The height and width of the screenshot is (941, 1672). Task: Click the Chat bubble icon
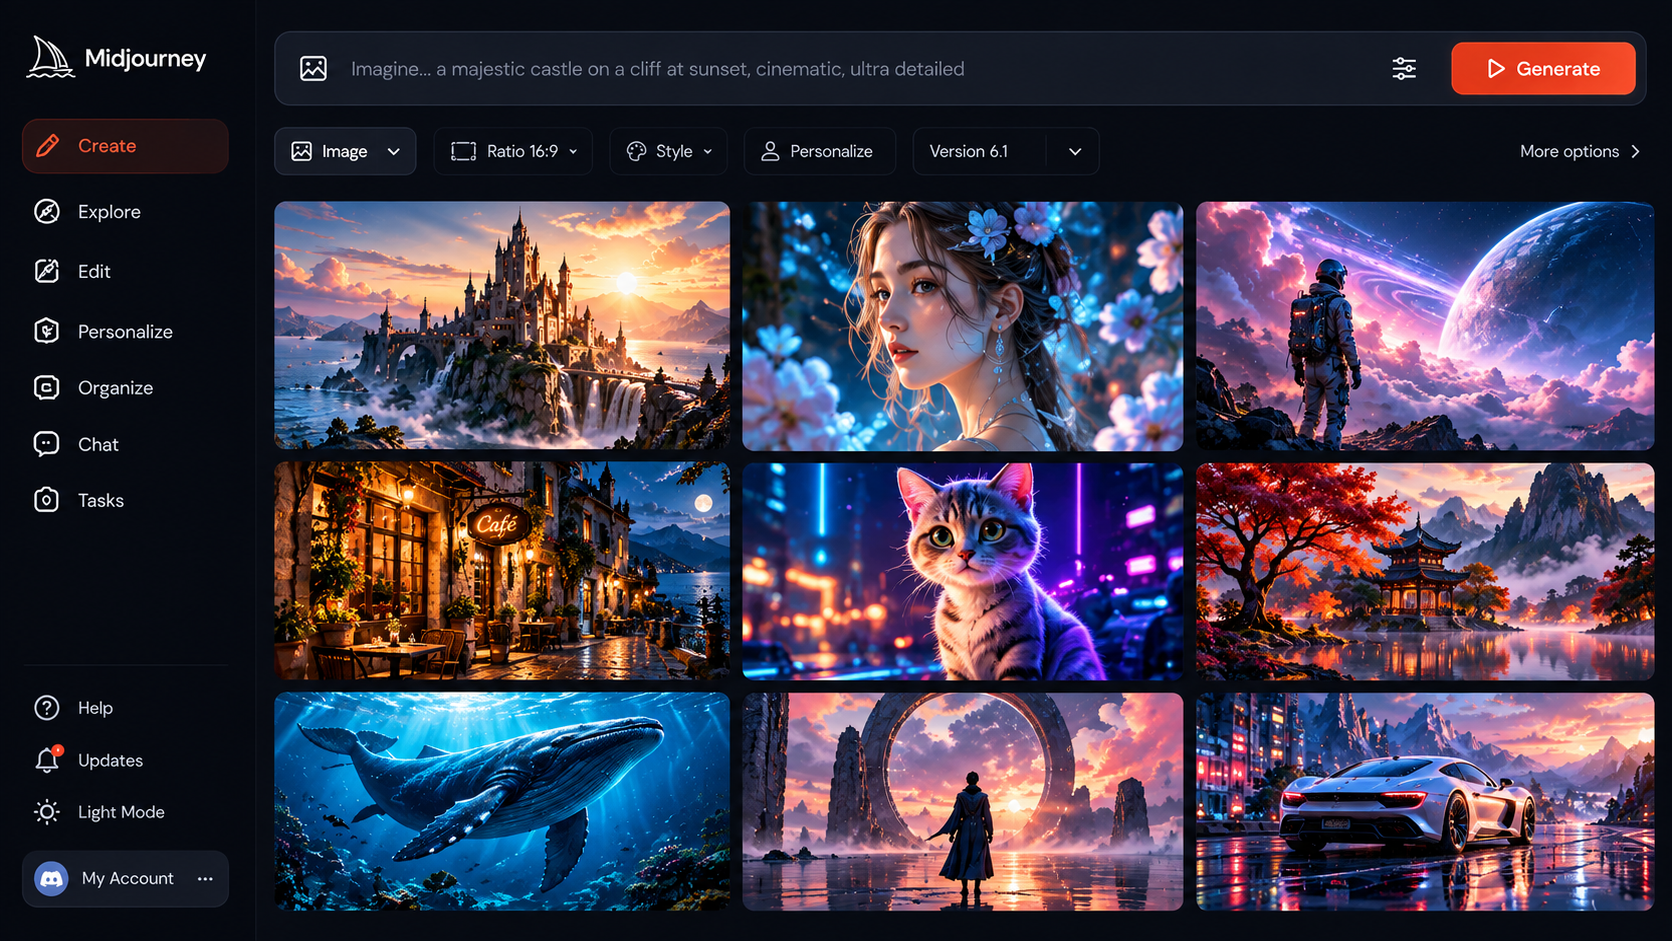pyautogui.click(x=47, y=444)
